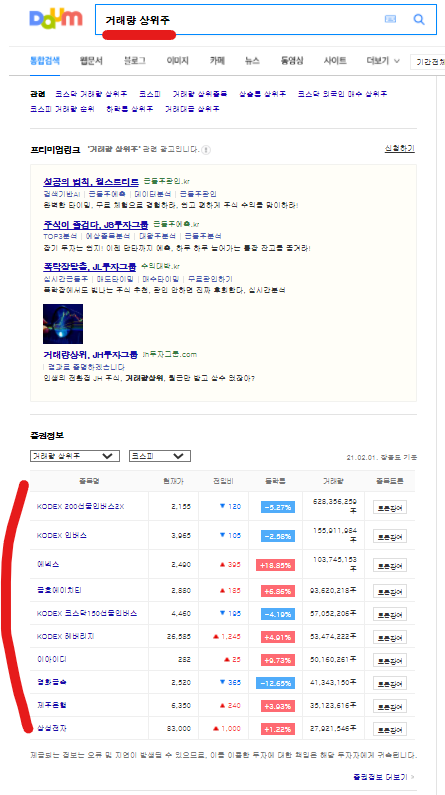445x795 pixels.
Task: Click discussion button in KODEX 인버스 row
Action: point(390,536)
